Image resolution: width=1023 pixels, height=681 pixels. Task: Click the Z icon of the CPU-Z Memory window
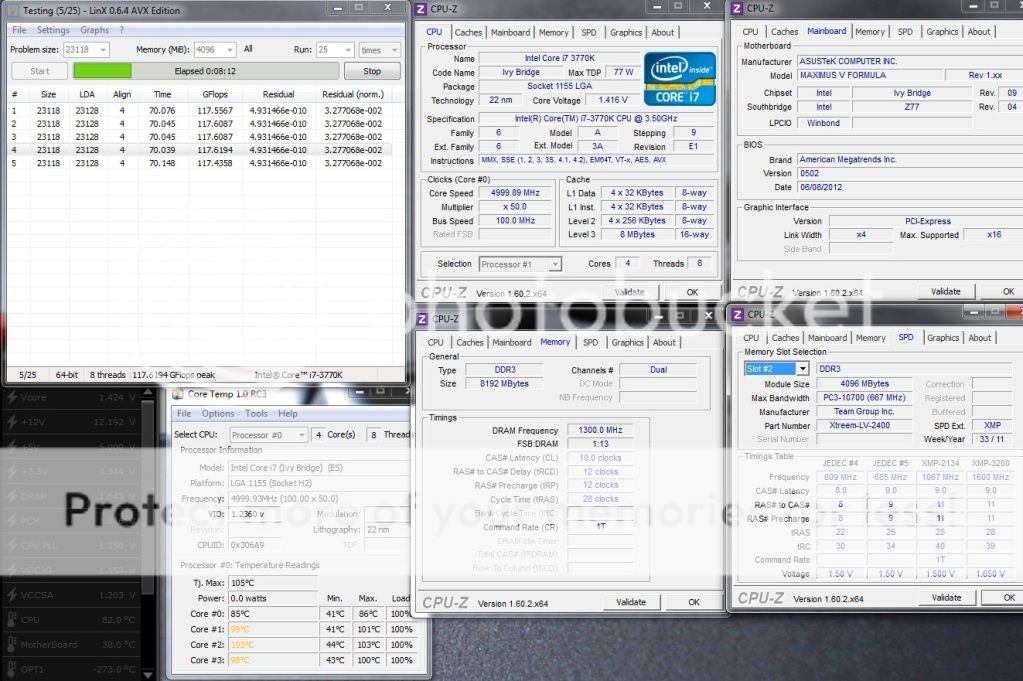[x=422, y=318]
